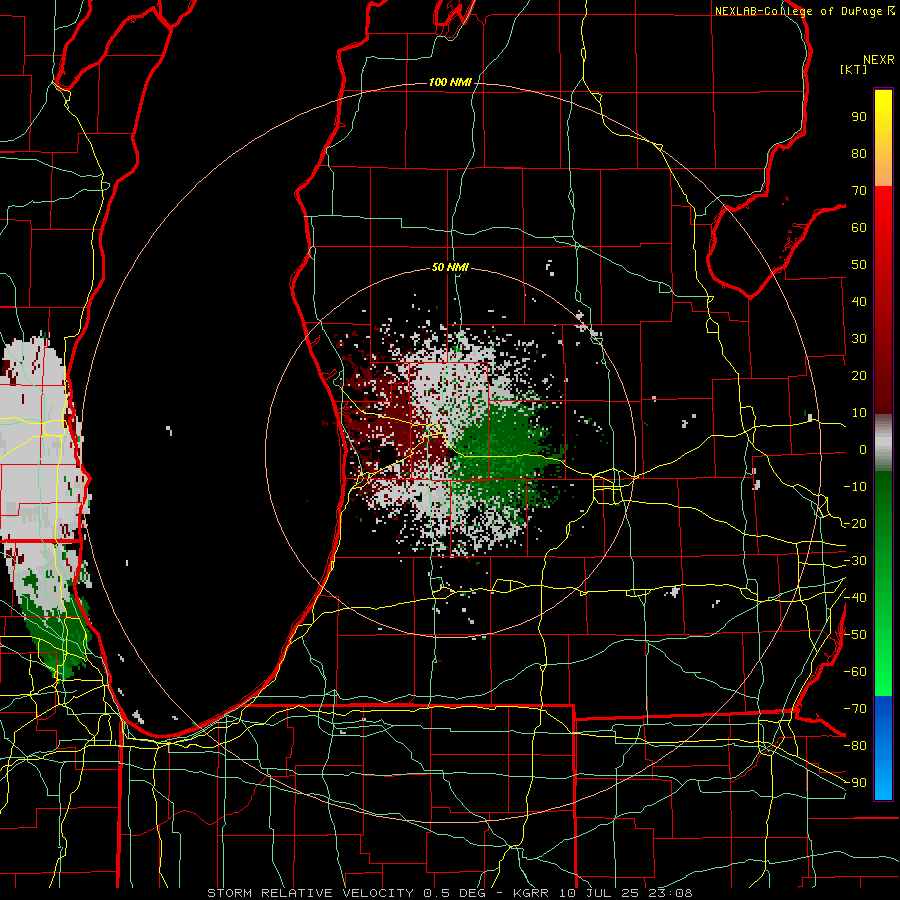Click the positive 50 scale value
Image resolution: width=900 pixels, height=900 pixels.
[859, 265]
